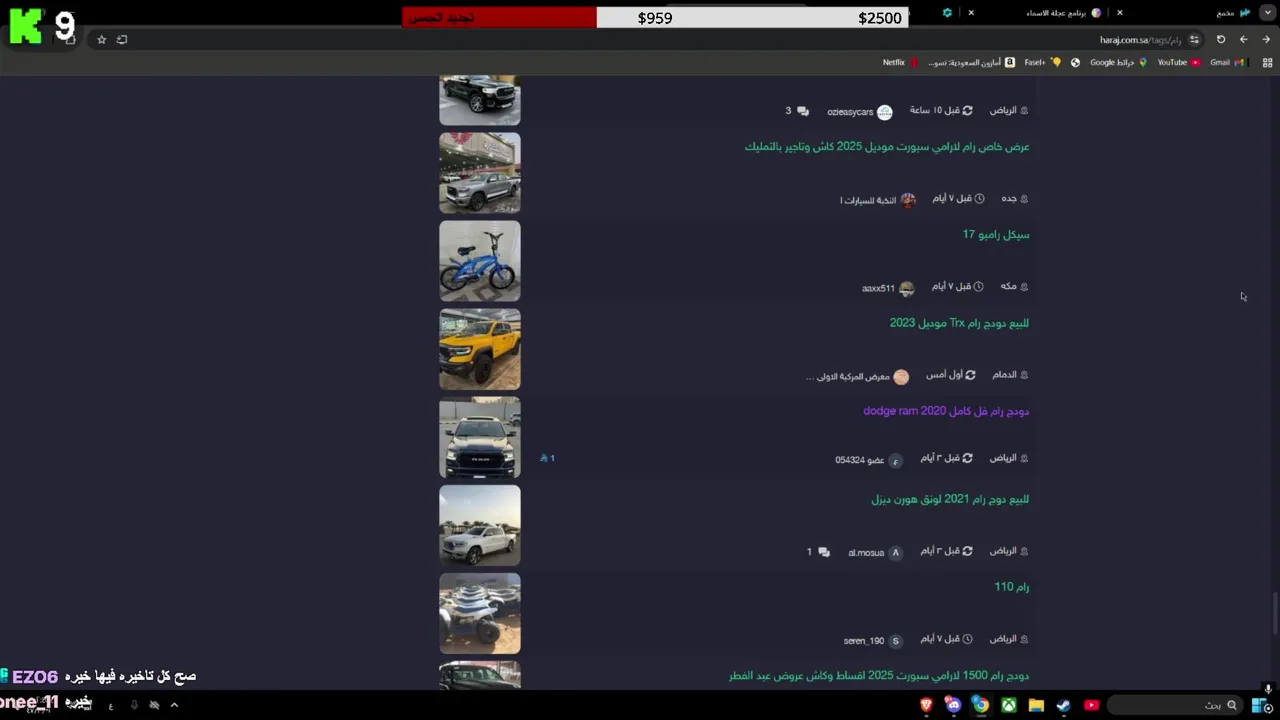1280x720 pixels.
Task: Open the Fasel+ bookmark
Action: click(1042, 62)
